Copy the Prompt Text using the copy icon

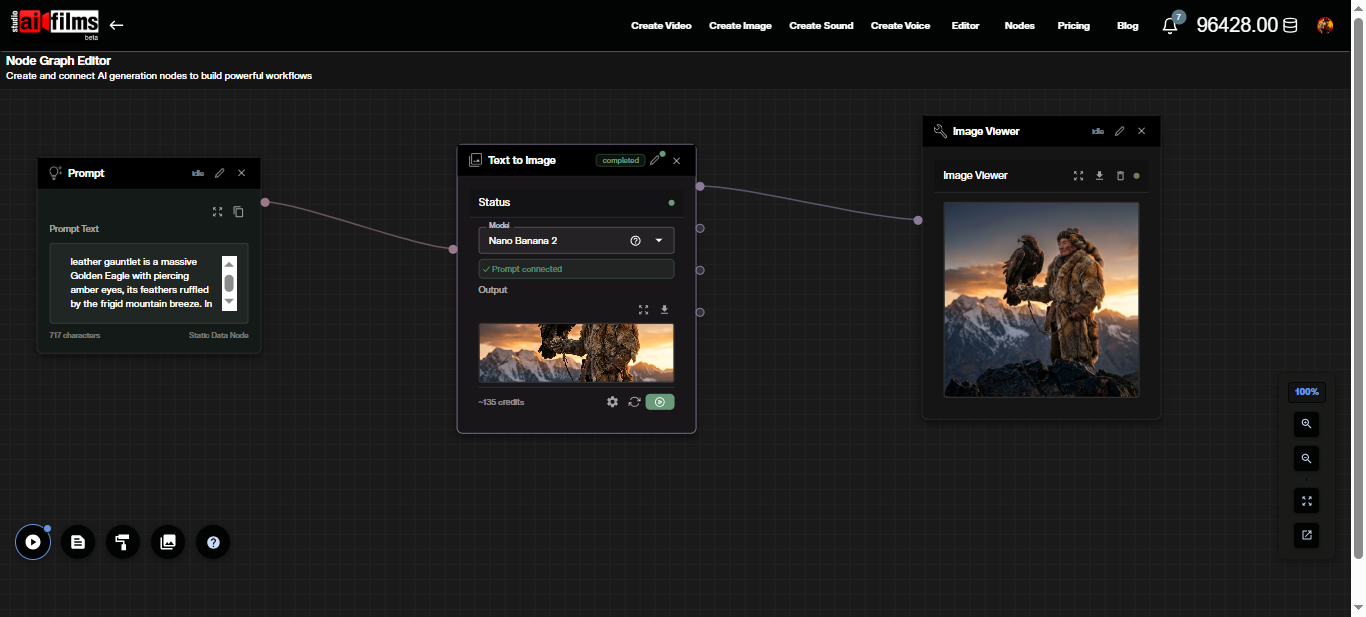pos(238,211)
